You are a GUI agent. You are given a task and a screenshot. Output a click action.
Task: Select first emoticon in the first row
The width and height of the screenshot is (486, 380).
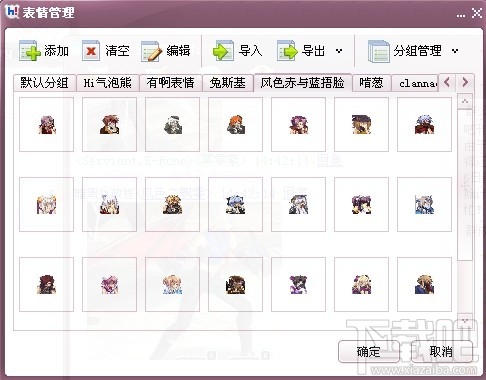pos(46,124)
